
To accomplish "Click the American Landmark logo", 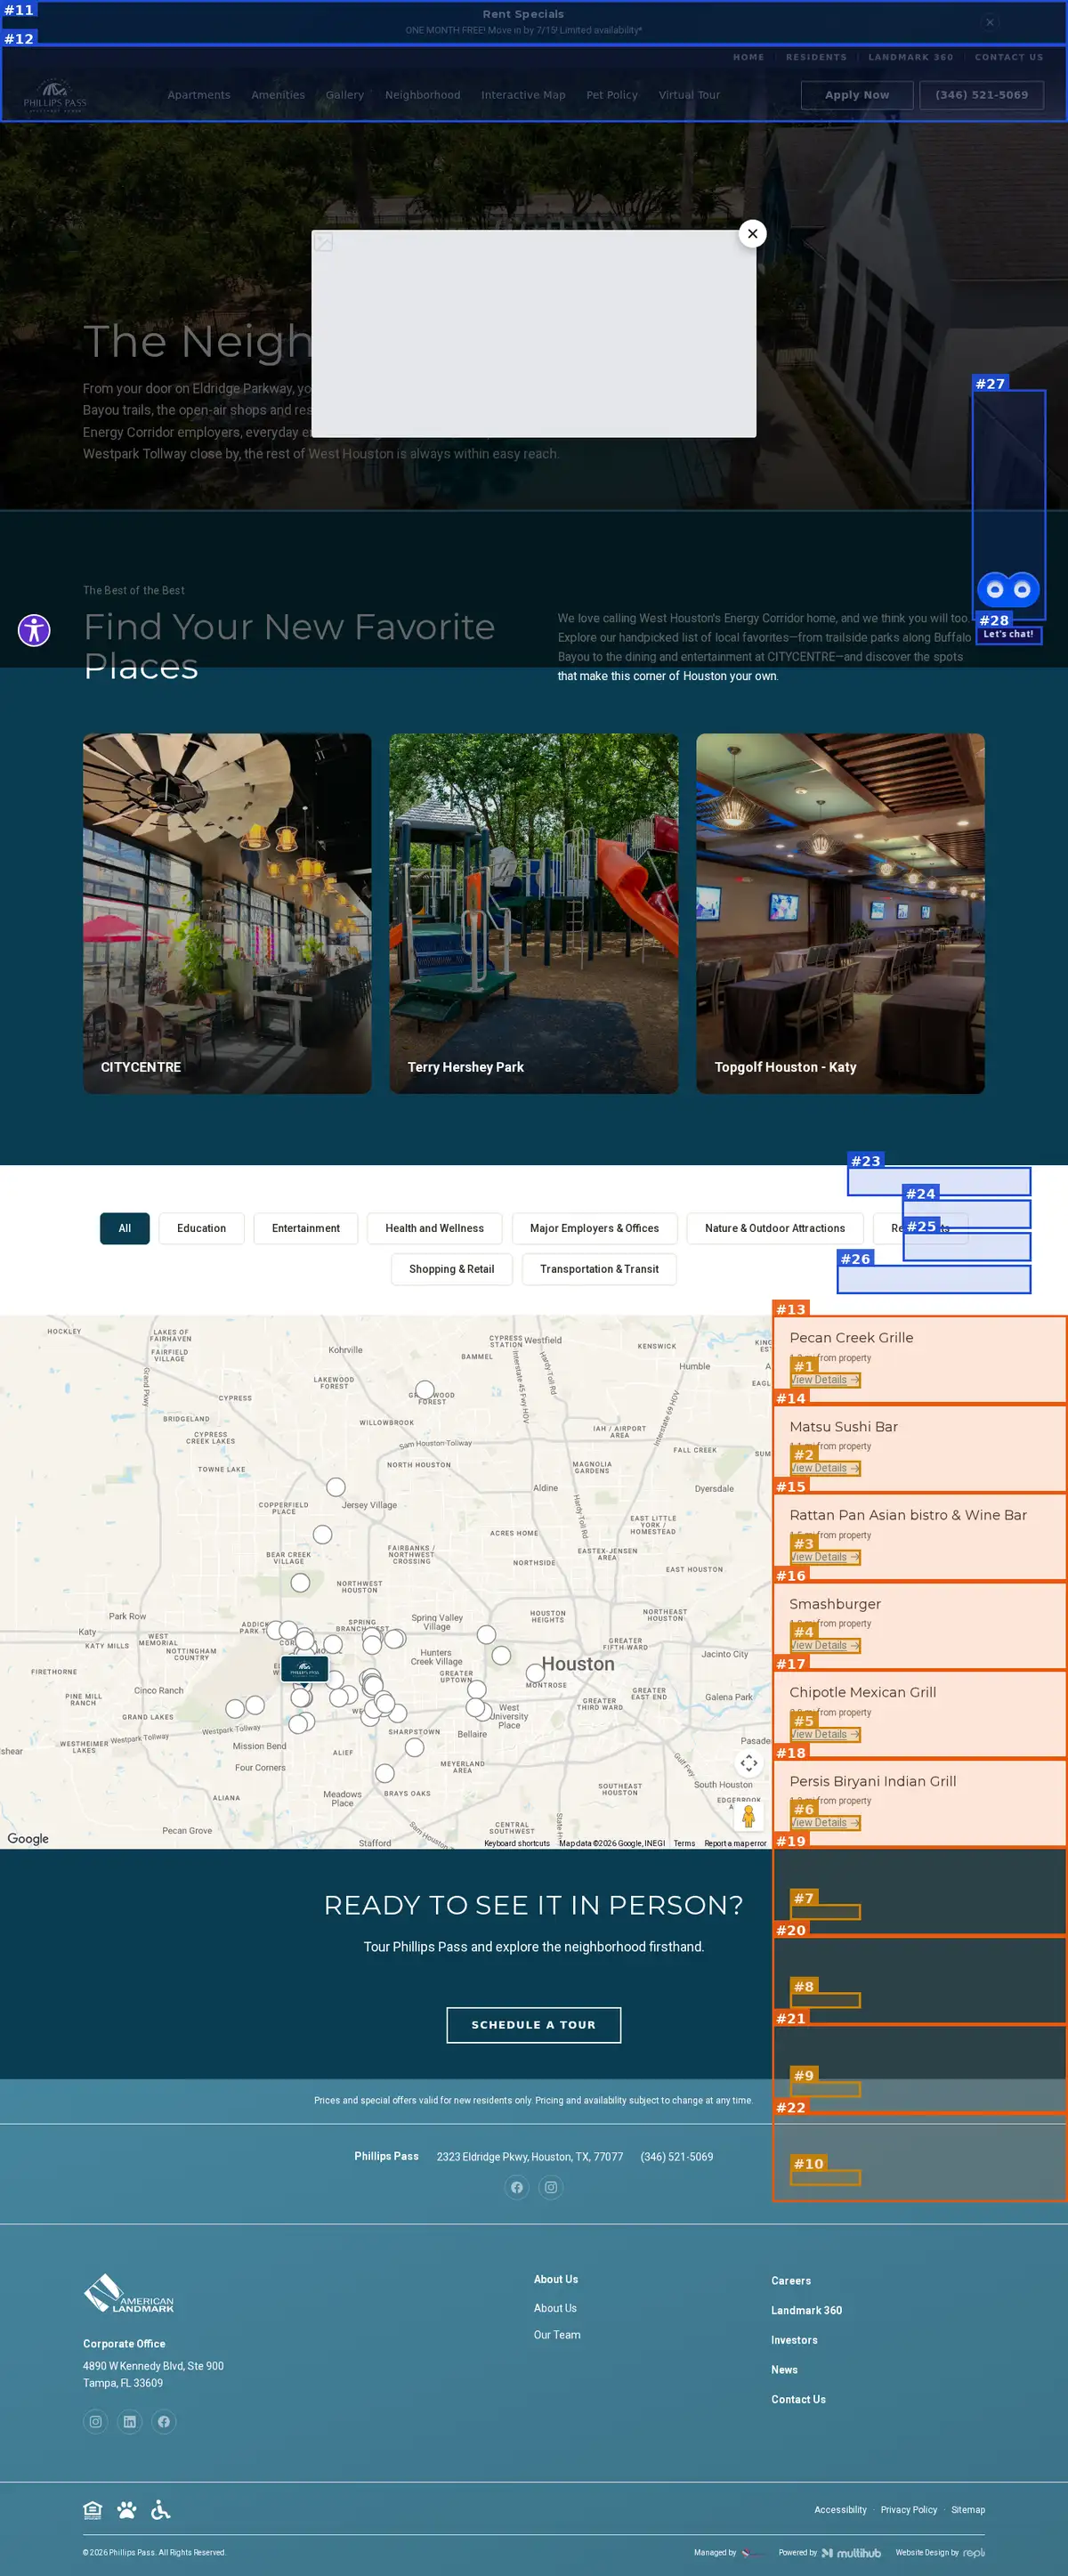I will 128,2294.
